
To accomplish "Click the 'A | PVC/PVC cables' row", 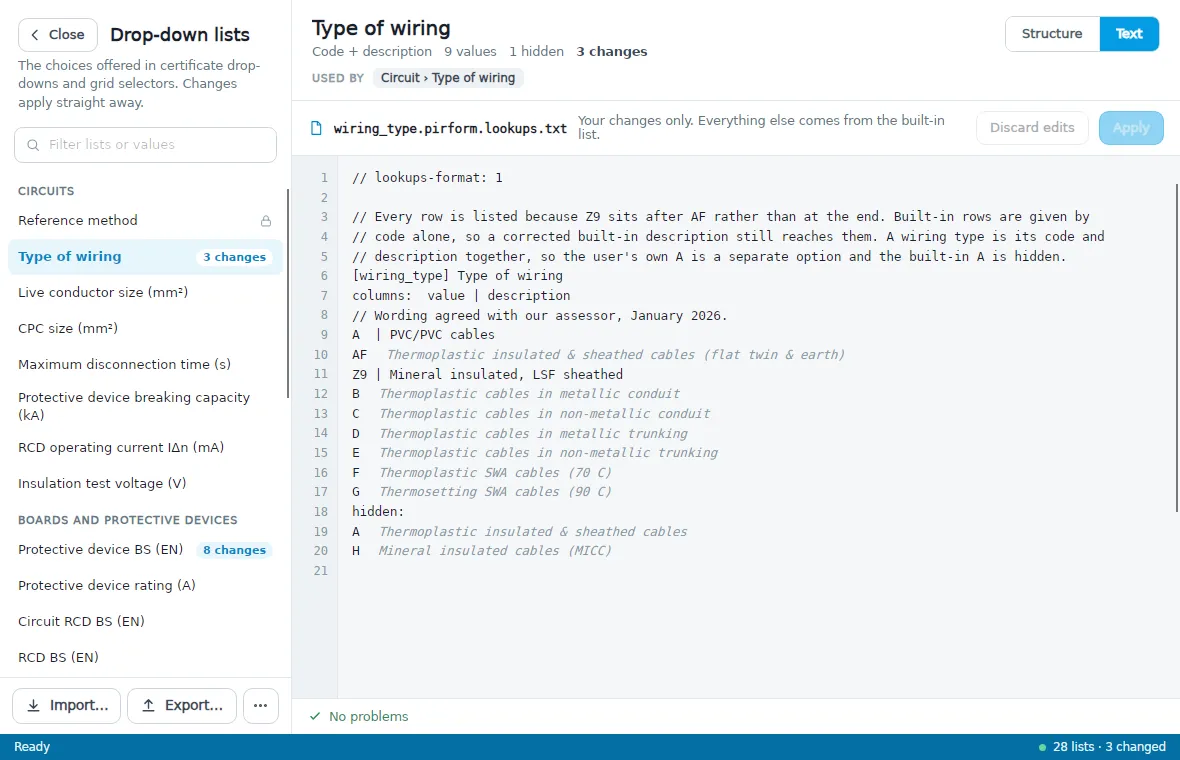I will click(x=424, y=335).
